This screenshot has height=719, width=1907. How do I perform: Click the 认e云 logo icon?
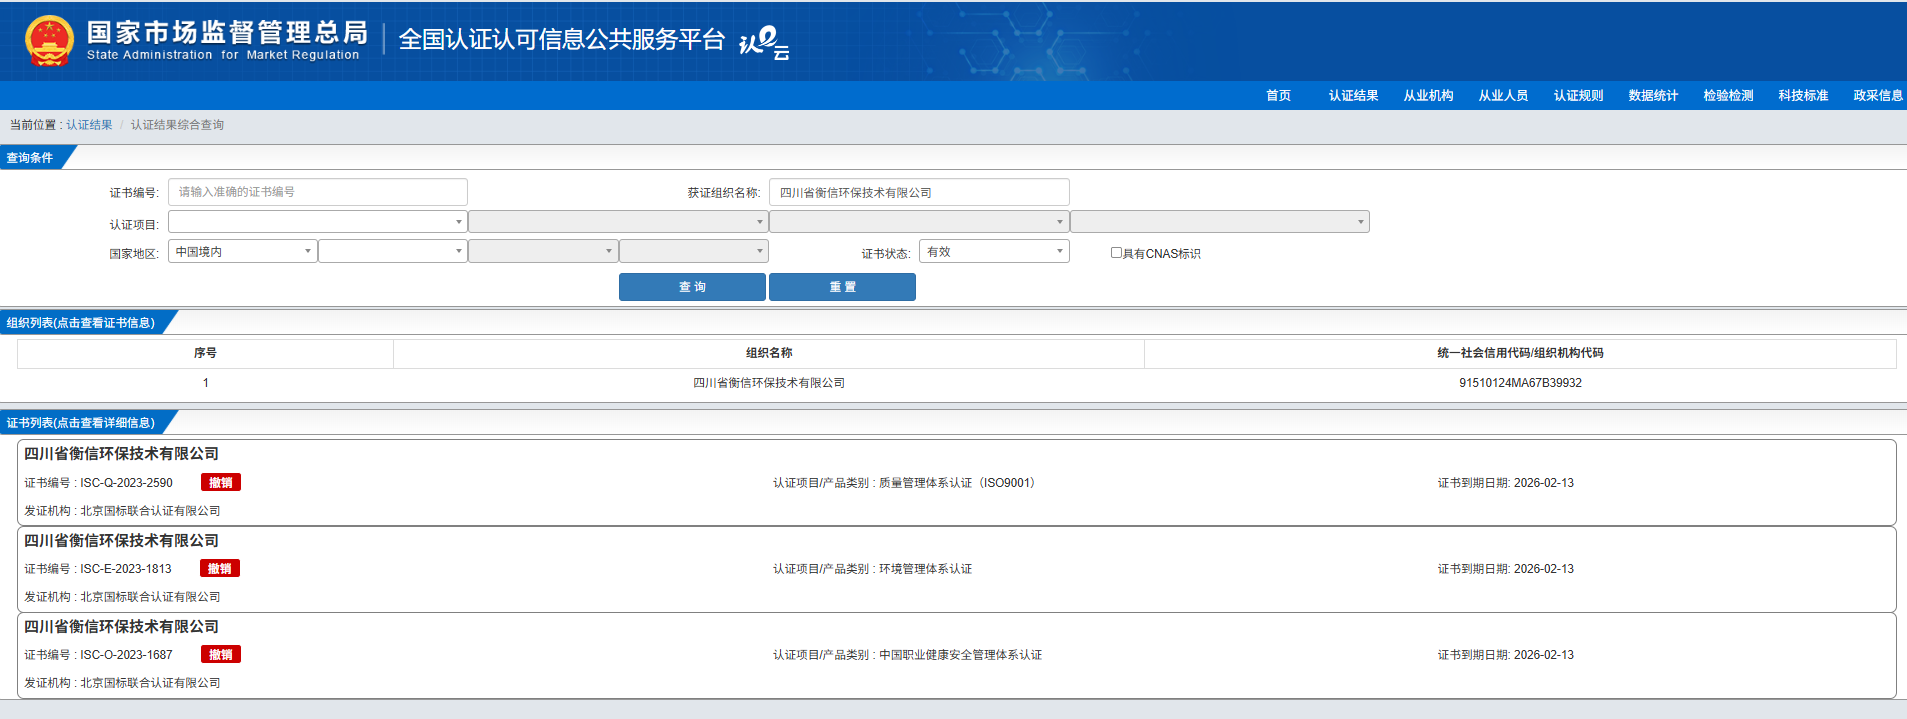point(764,42)
